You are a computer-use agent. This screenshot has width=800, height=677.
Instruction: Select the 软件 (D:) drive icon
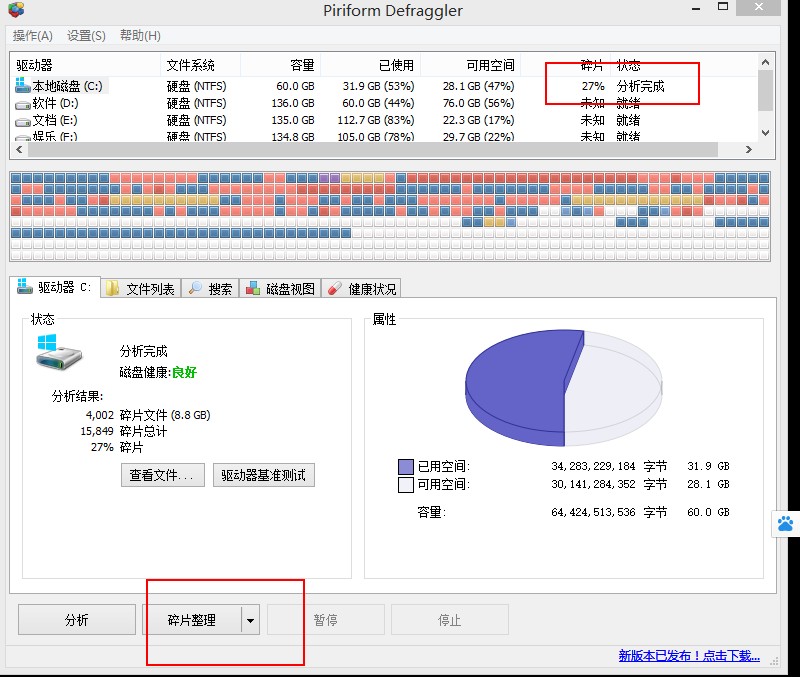click(22, 105)
